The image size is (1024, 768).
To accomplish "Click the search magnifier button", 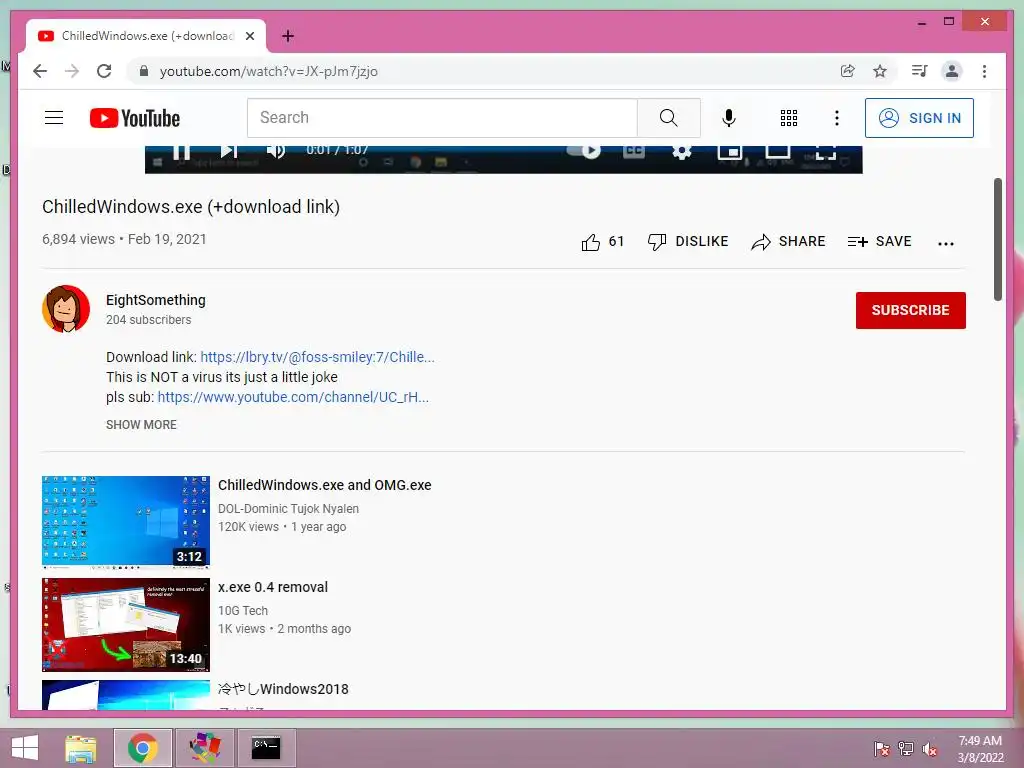I will pyautogui.click(x=668, y=118).
